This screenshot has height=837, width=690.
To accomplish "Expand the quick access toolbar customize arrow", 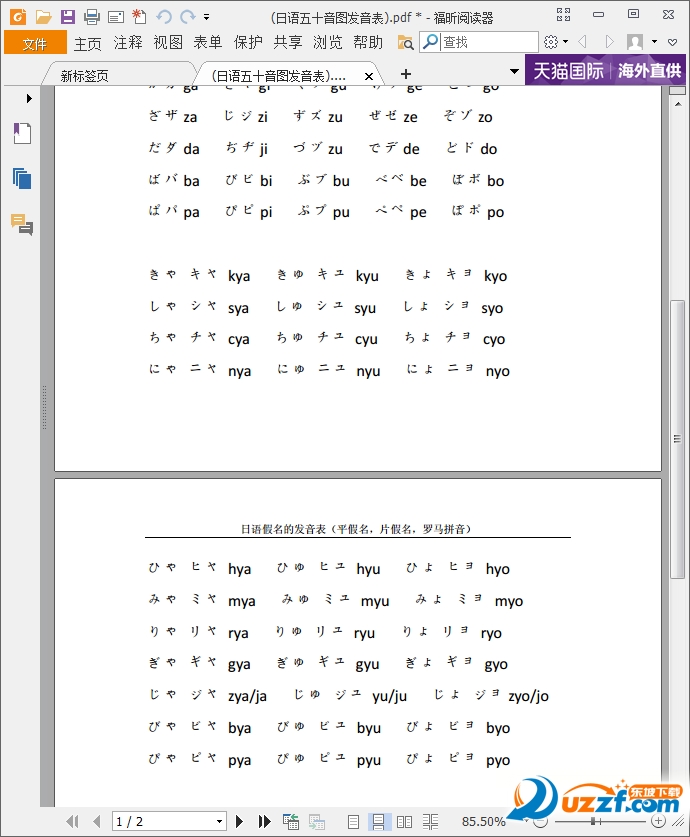I will point(207,17).
